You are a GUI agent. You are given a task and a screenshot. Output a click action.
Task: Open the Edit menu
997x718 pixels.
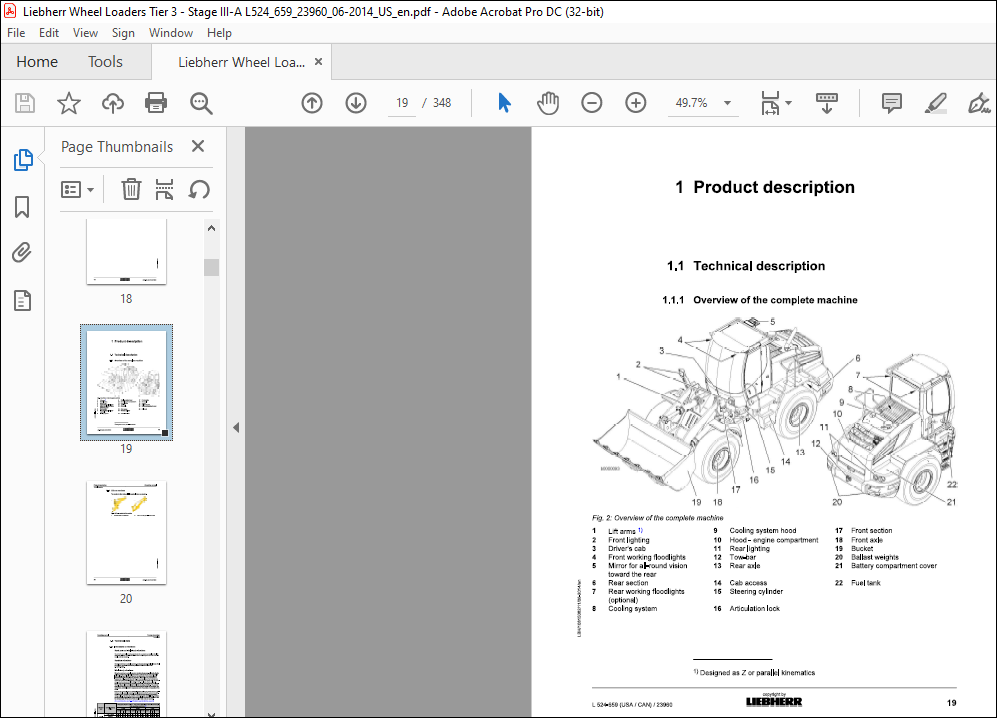[x=49, y=33]
